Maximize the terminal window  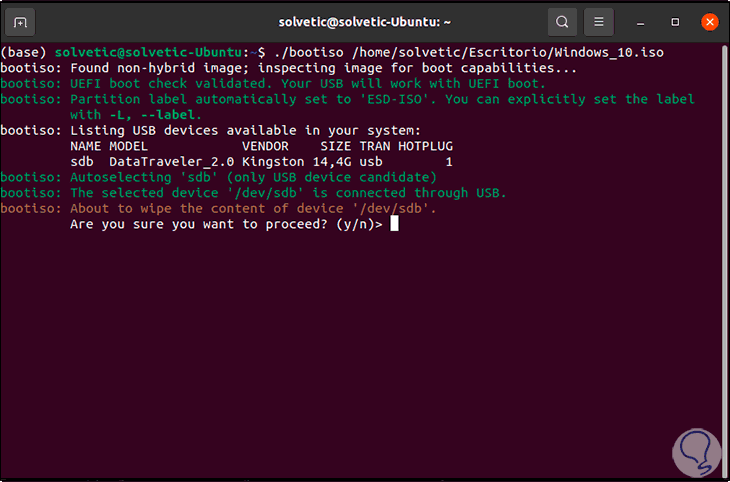click(676, 21)
